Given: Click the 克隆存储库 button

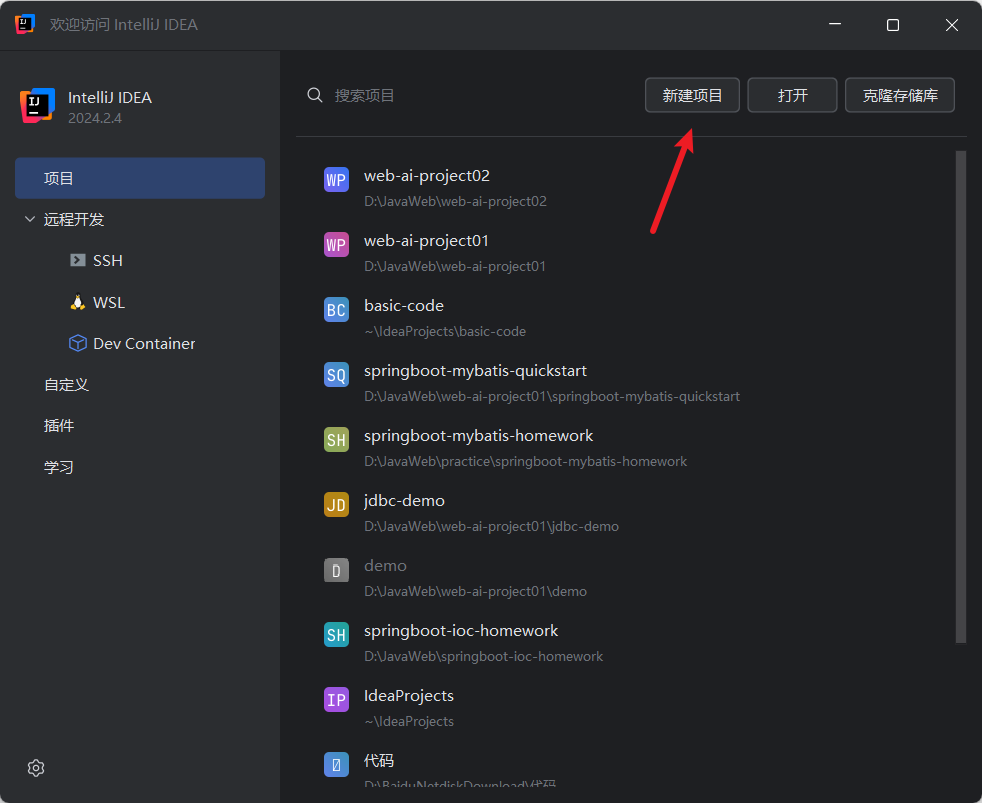Looking at the screenshot, I should coord(900,95).
